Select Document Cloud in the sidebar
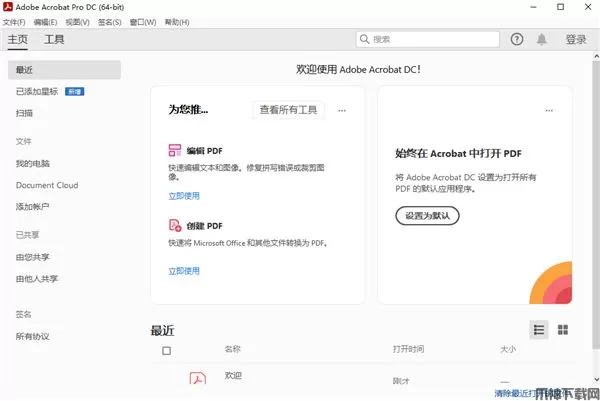Image resolution: width=600 pixels, height=401 pixels. click(47, 185)
